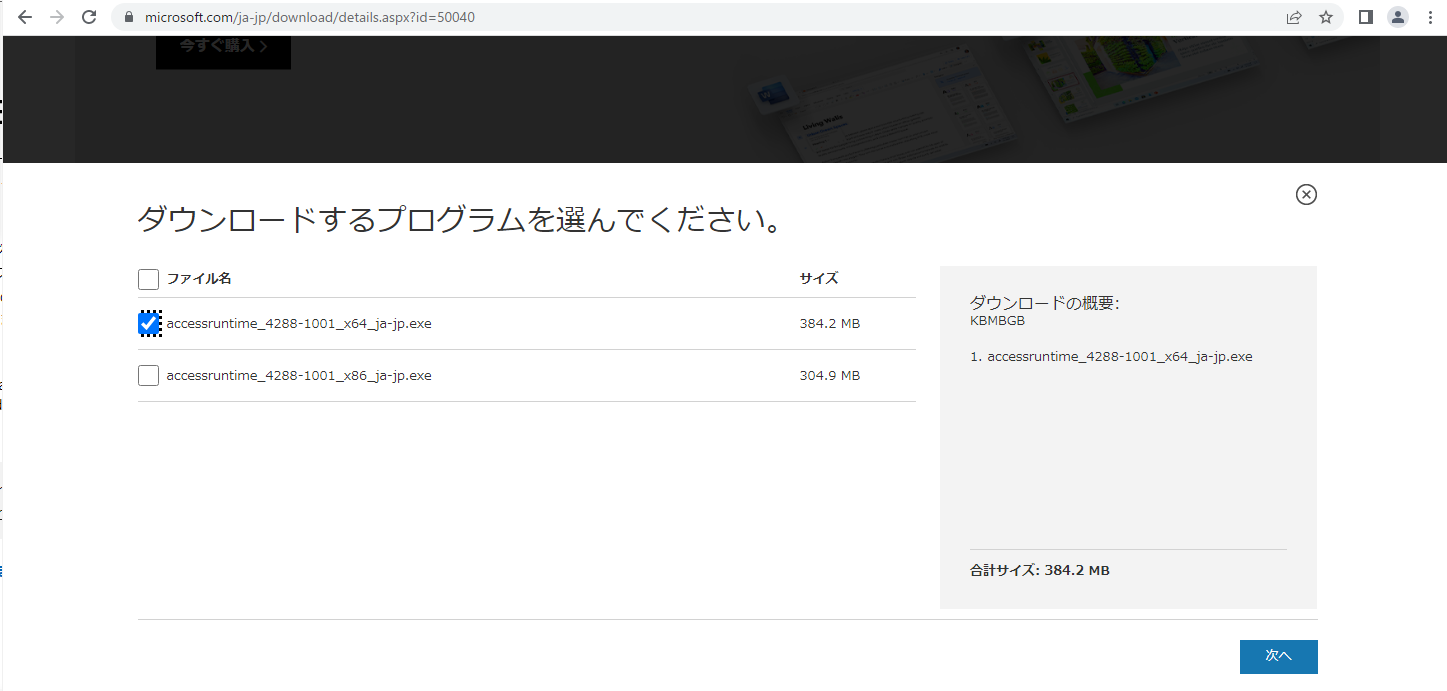Open the share page icon in address bar
Viewport: 1447px width, 691px height.
1294,17
